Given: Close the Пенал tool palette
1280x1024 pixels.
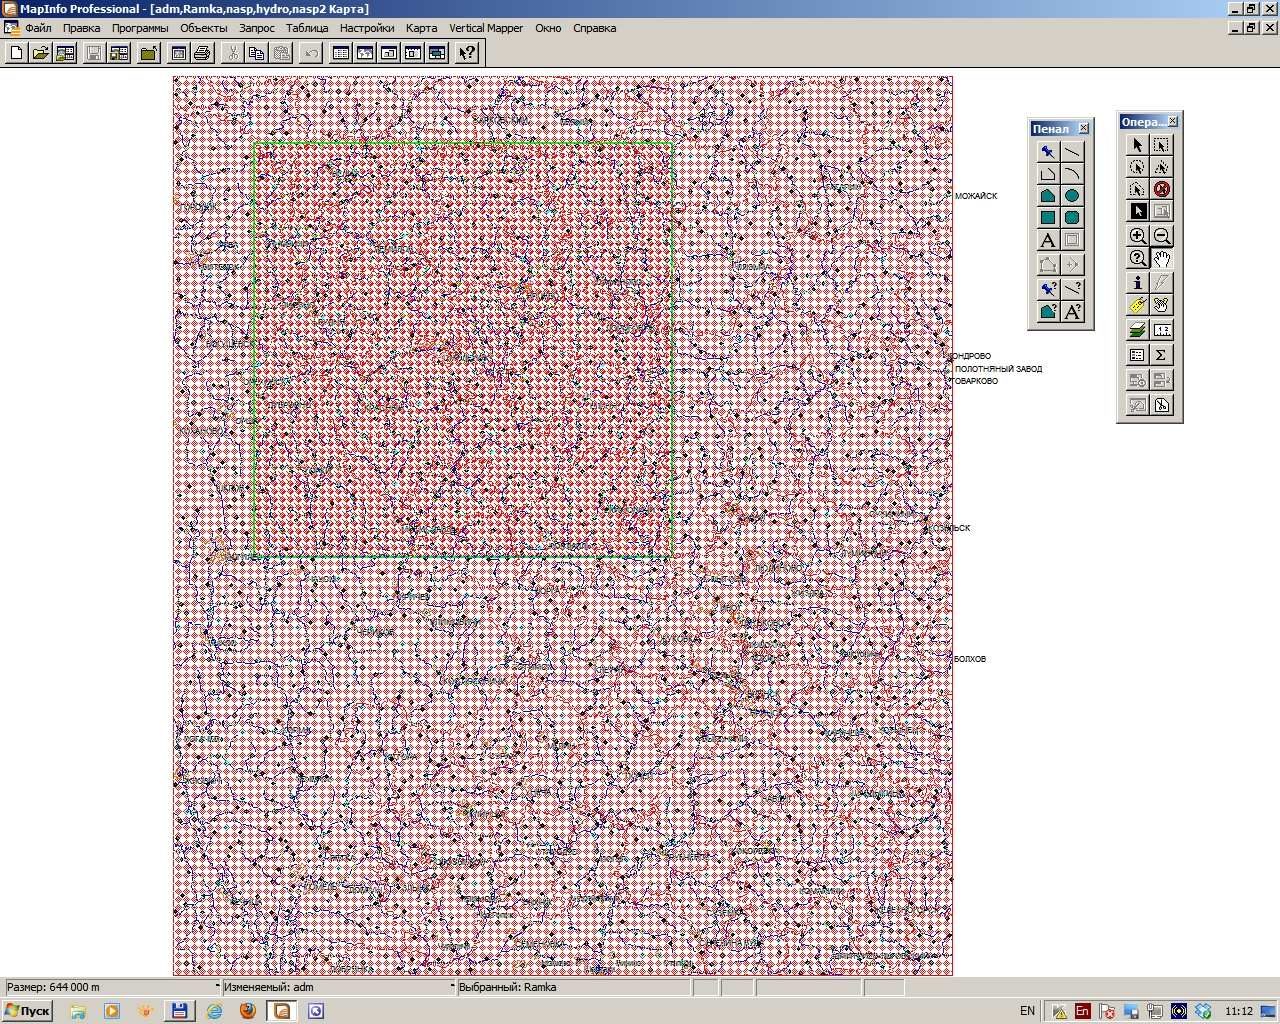Looking at the screenshot, I should (1084, 128).
